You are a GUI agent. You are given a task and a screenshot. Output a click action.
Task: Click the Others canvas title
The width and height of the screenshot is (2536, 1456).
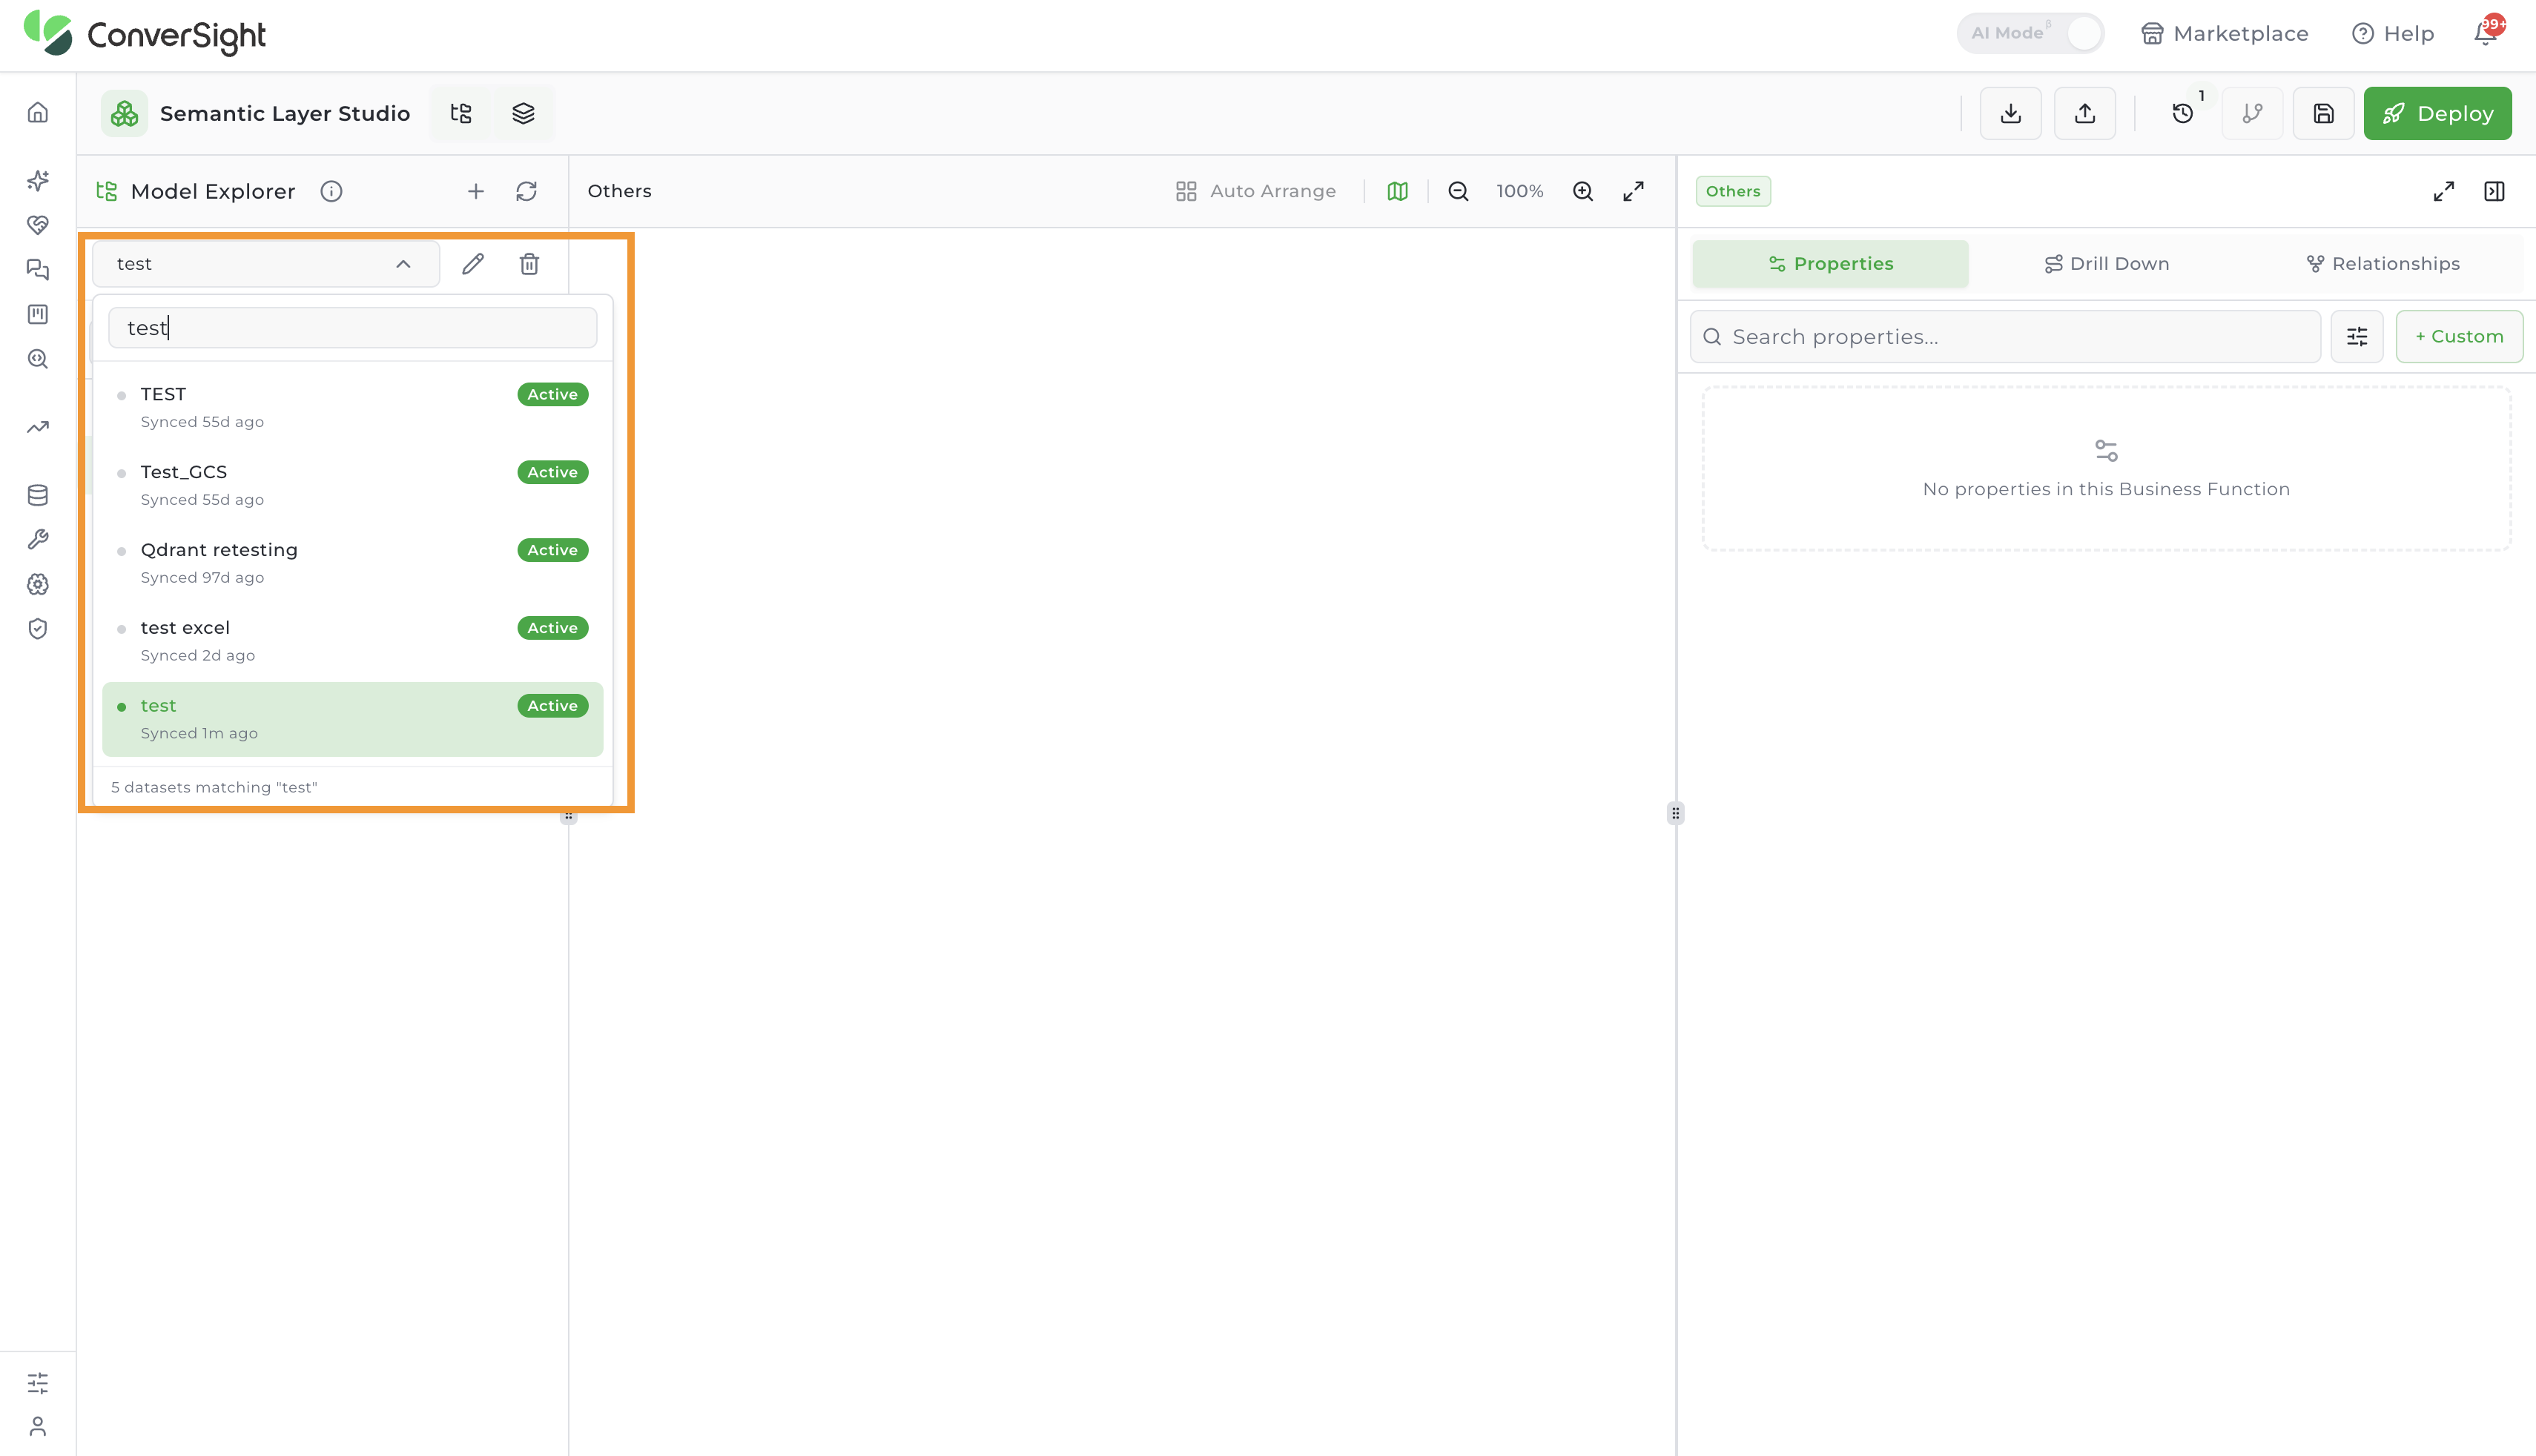[x=619, y=191]
